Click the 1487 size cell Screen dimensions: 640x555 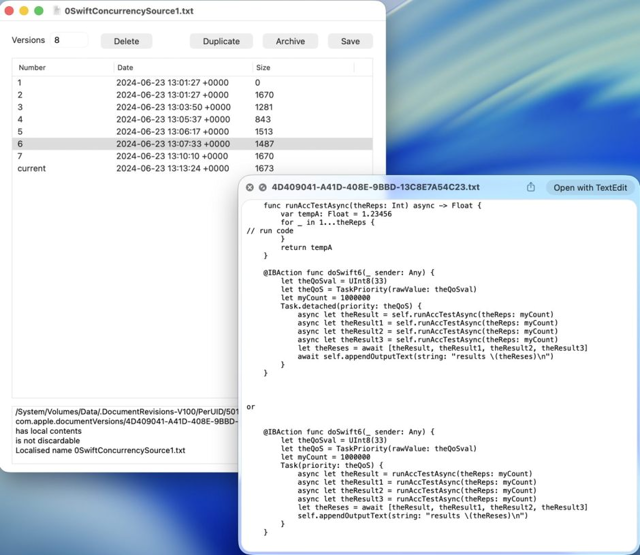pos(264,144)
